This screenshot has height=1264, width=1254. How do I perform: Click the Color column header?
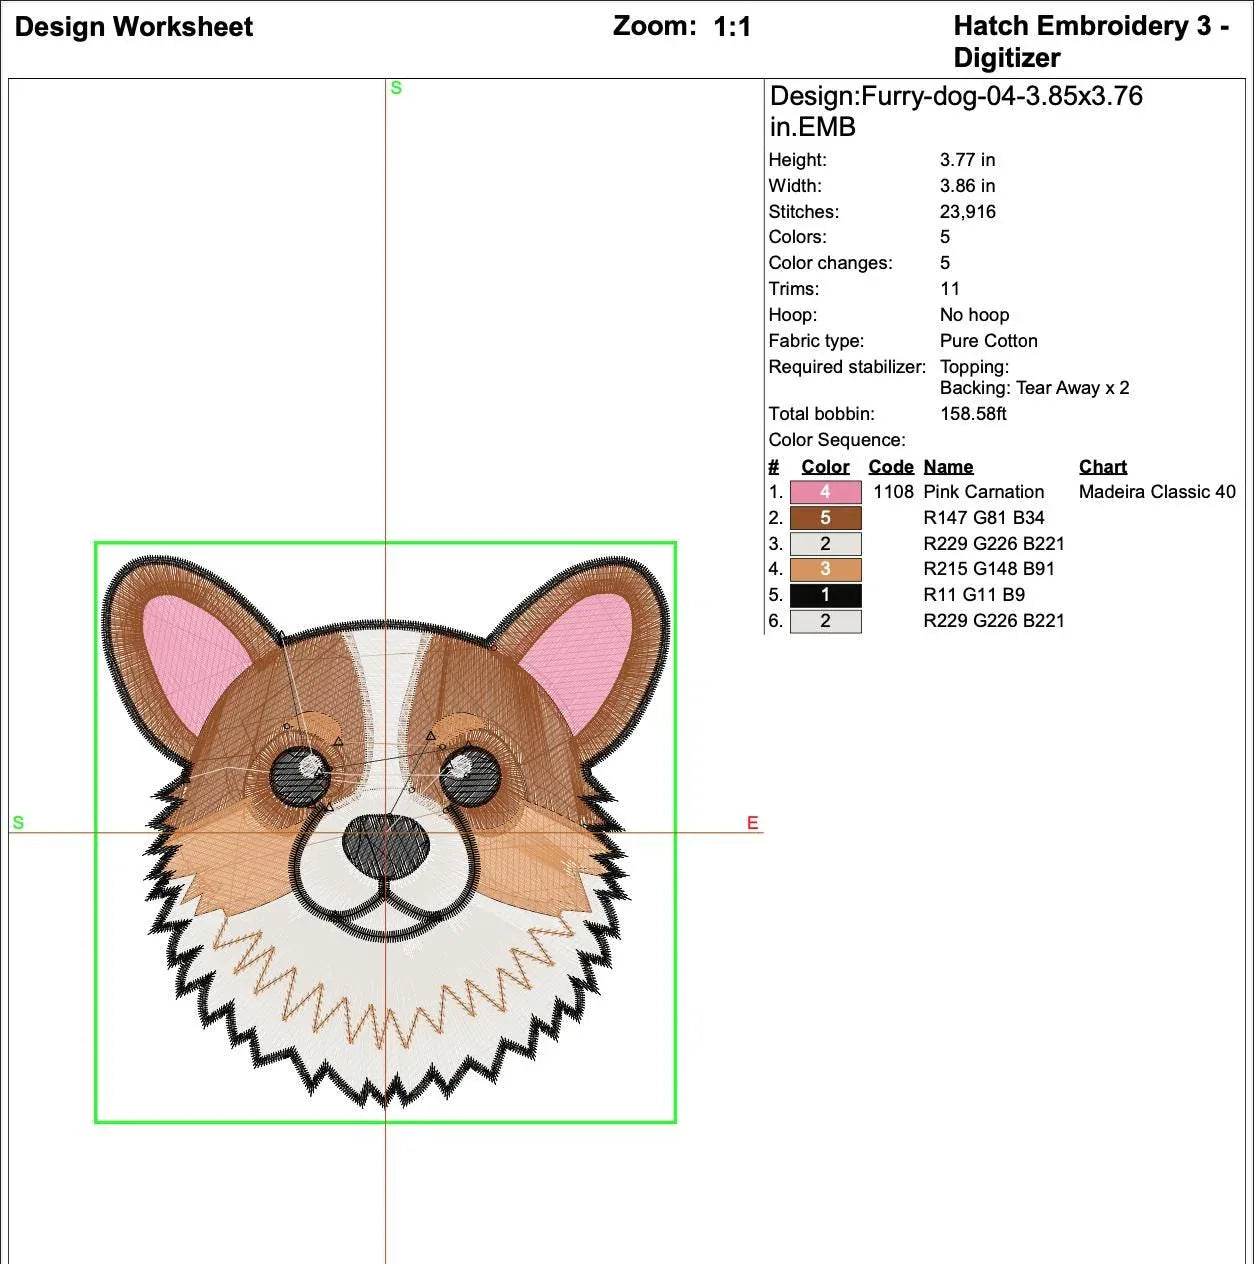tap(823, 467)
